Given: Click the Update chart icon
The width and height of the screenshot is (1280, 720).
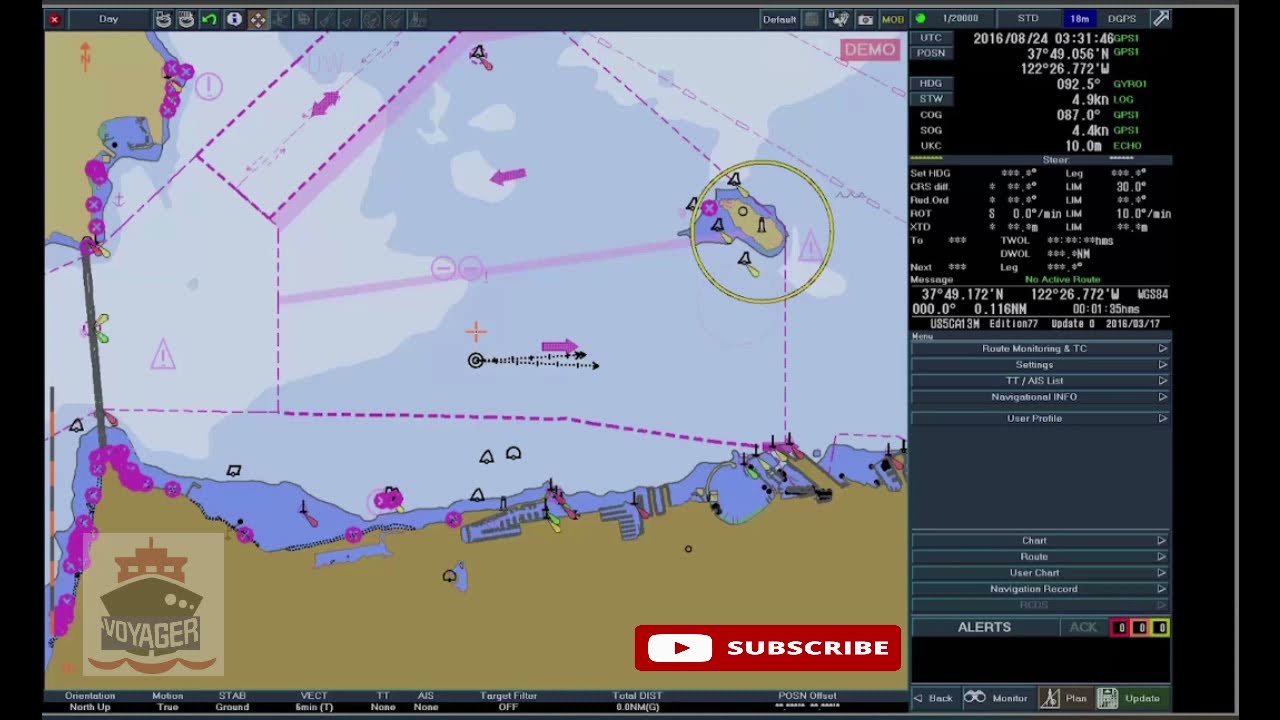Looking at the screenshot, I should coord(1107,698).
